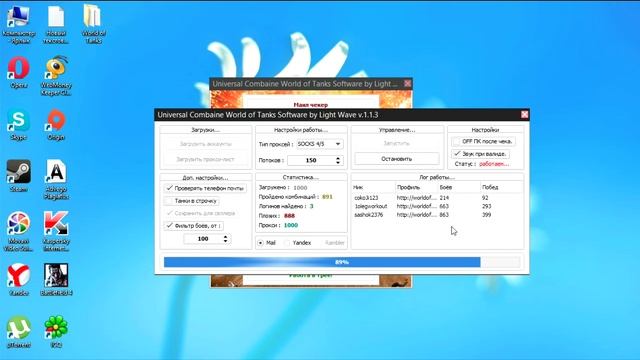Launch Steam from the desktop
Screen dimensions: 640x360
click(18, 176)
